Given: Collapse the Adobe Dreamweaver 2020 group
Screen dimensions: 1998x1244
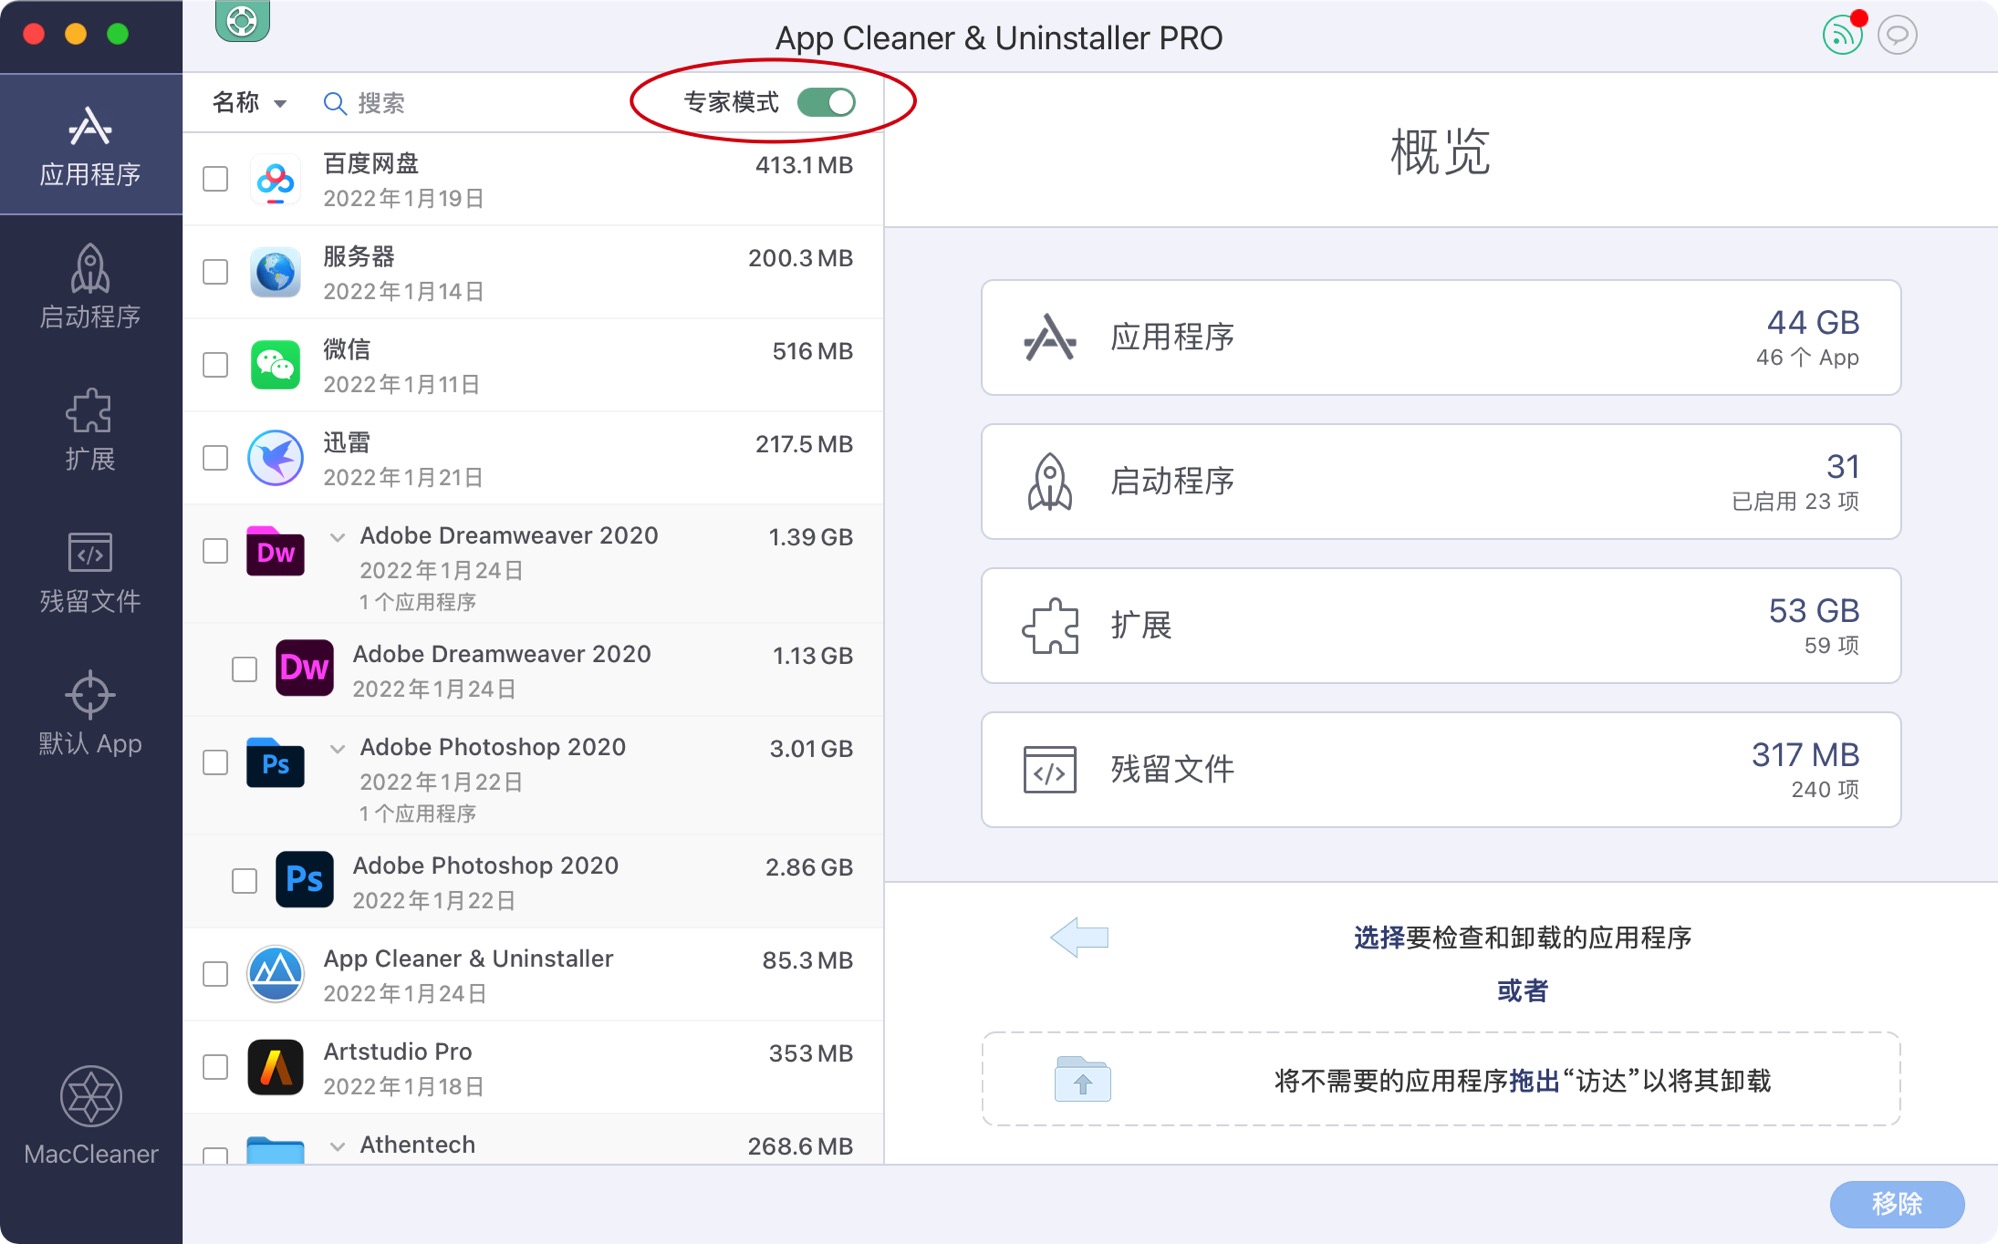Looking at the screenshot, I should point(338,537).
